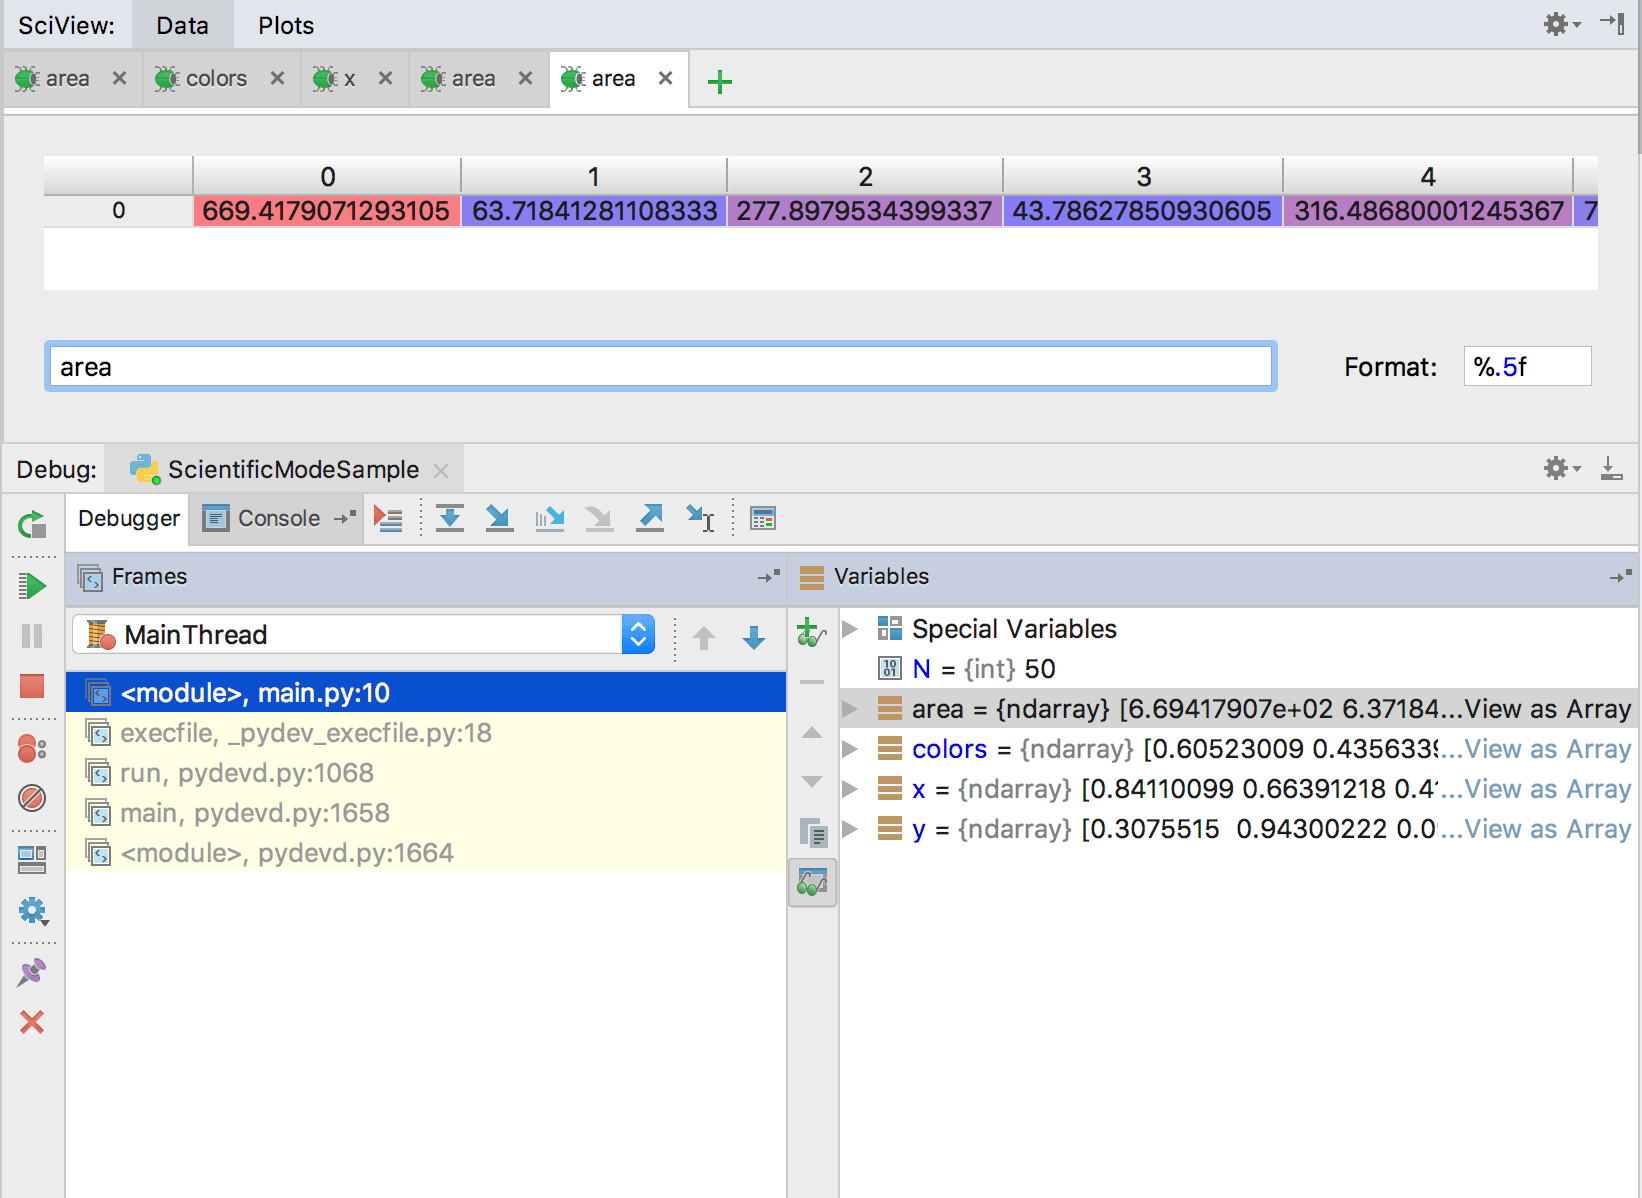1642x1198 pixels.
Task: Click the New Watch plus icon
Action: click(x=811, y=633)
